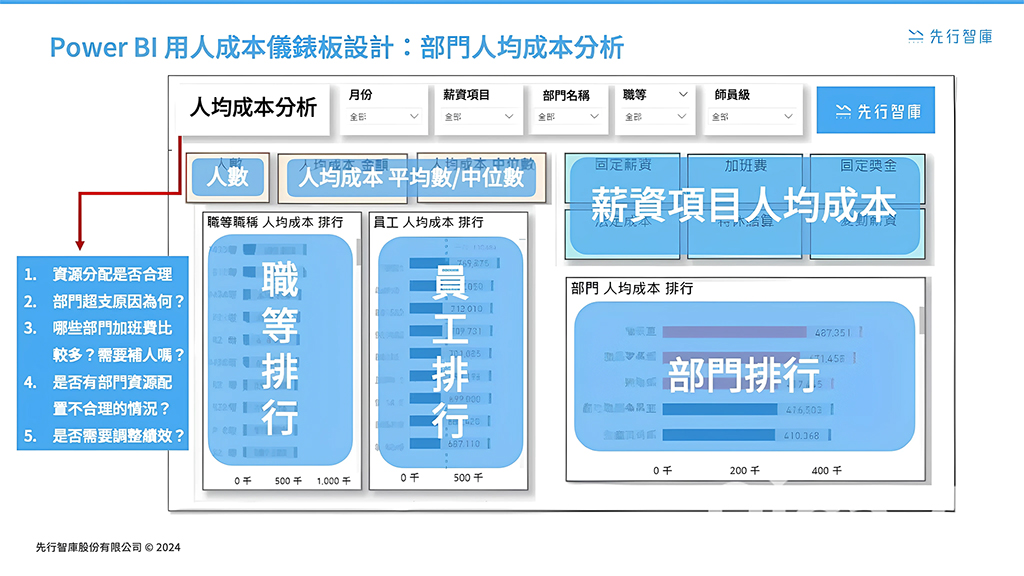Select the department bar labeled 416,503
This screenshot has width=1024, height=576.
(720, 409)
